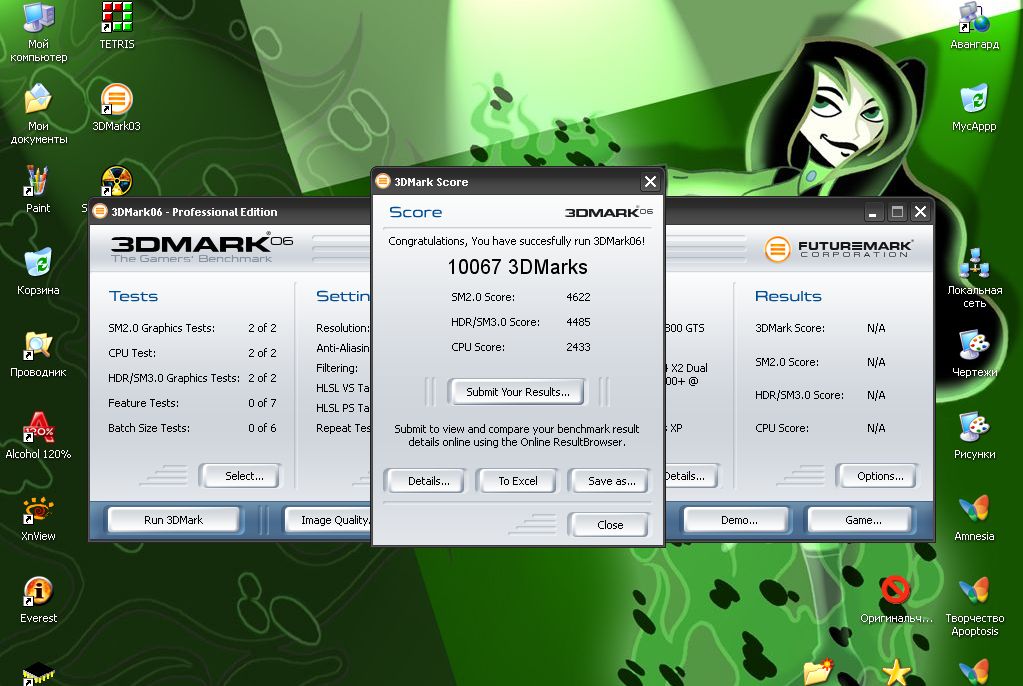The height and width of the screenshot is (686, 1023).
Task: Open the TETRIS desktop shortcut
Action: pyautogui.click(x=117, y=27)
